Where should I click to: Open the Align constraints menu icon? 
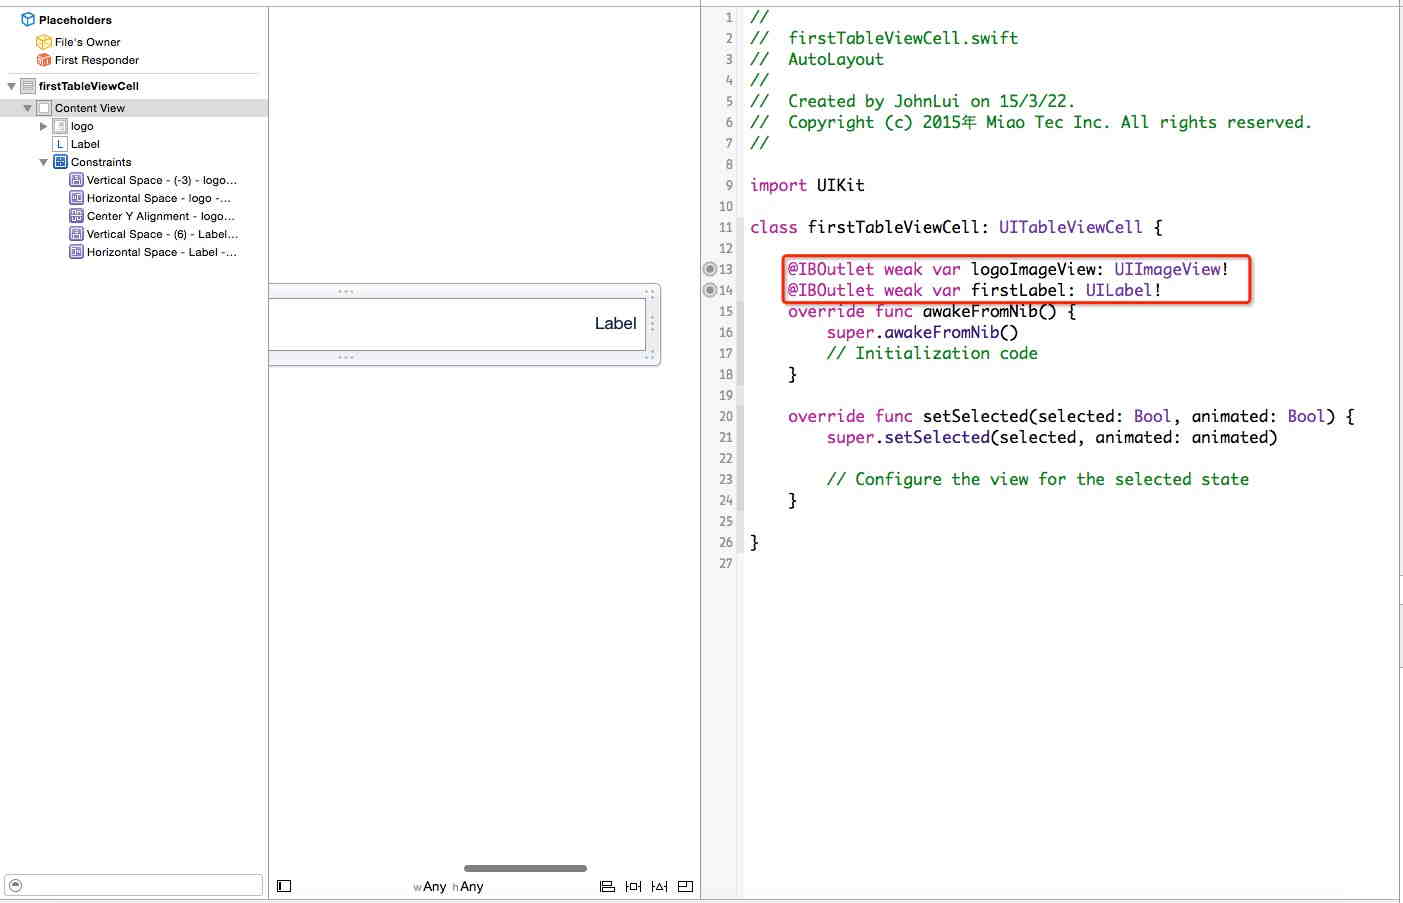[x=607, y=886]
